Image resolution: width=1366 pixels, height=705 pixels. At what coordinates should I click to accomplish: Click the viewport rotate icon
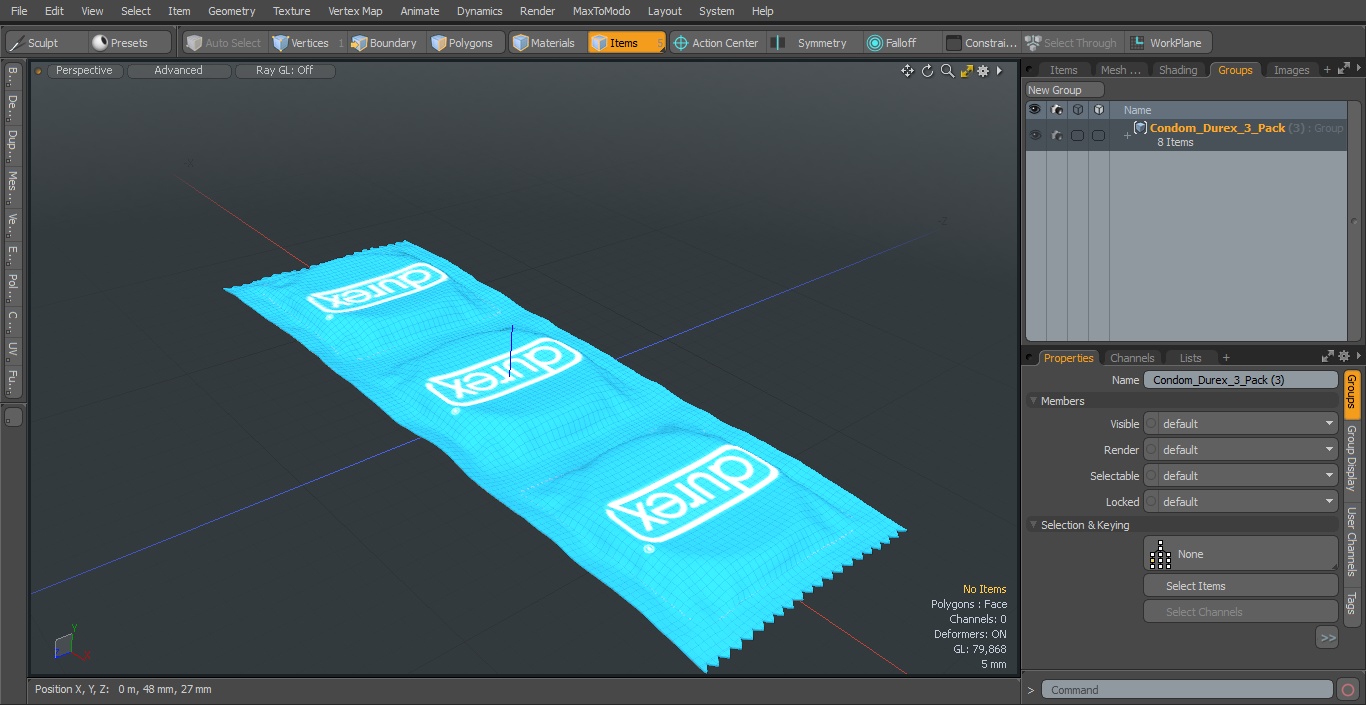pos(927,71)
